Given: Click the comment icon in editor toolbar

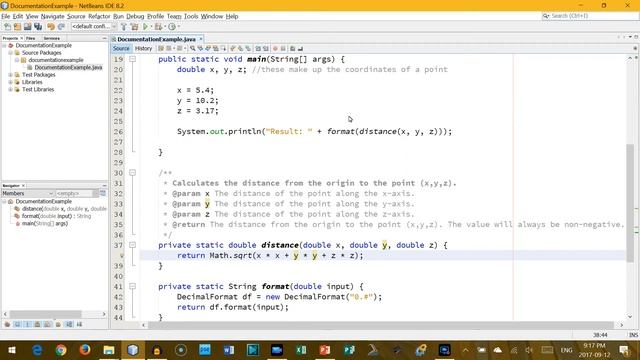Looking at the screenshot, I should (293, 49).
